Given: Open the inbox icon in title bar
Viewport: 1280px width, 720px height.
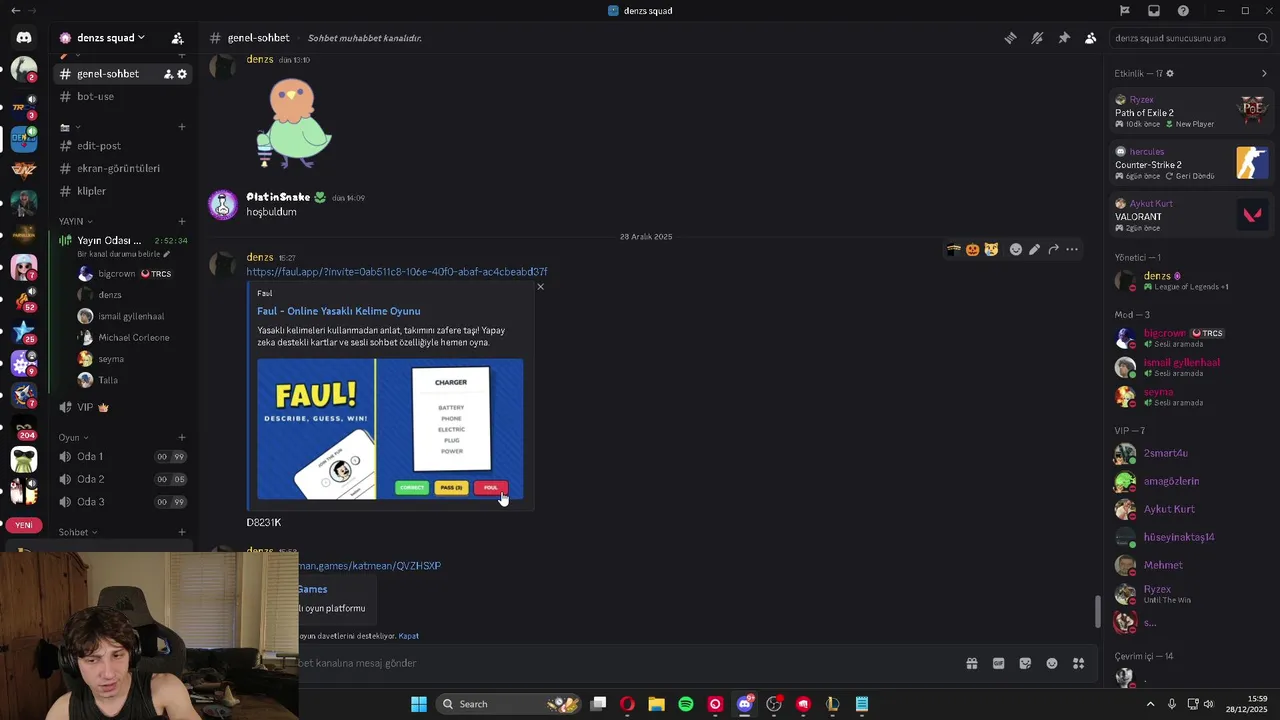Looking at the screenshot, I should tap(1154, 11).
